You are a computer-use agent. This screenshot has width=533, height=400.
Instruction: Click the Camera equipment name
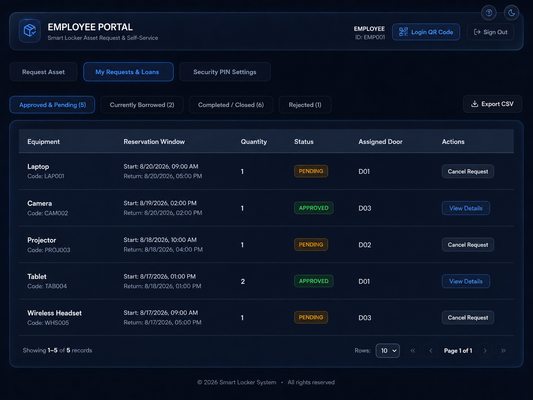39,203
